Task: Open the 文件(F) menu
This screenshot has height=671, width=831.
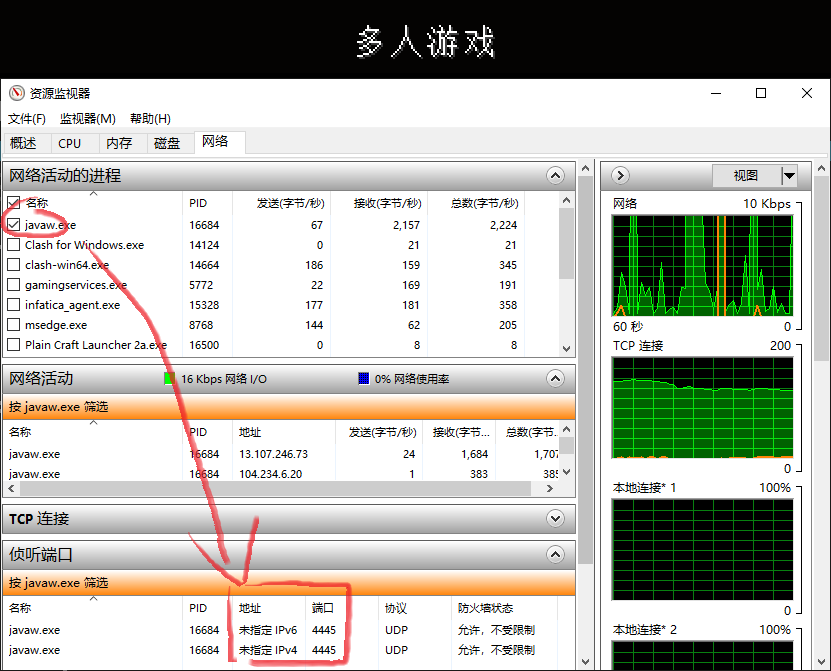Action: [x=27, y=119]
